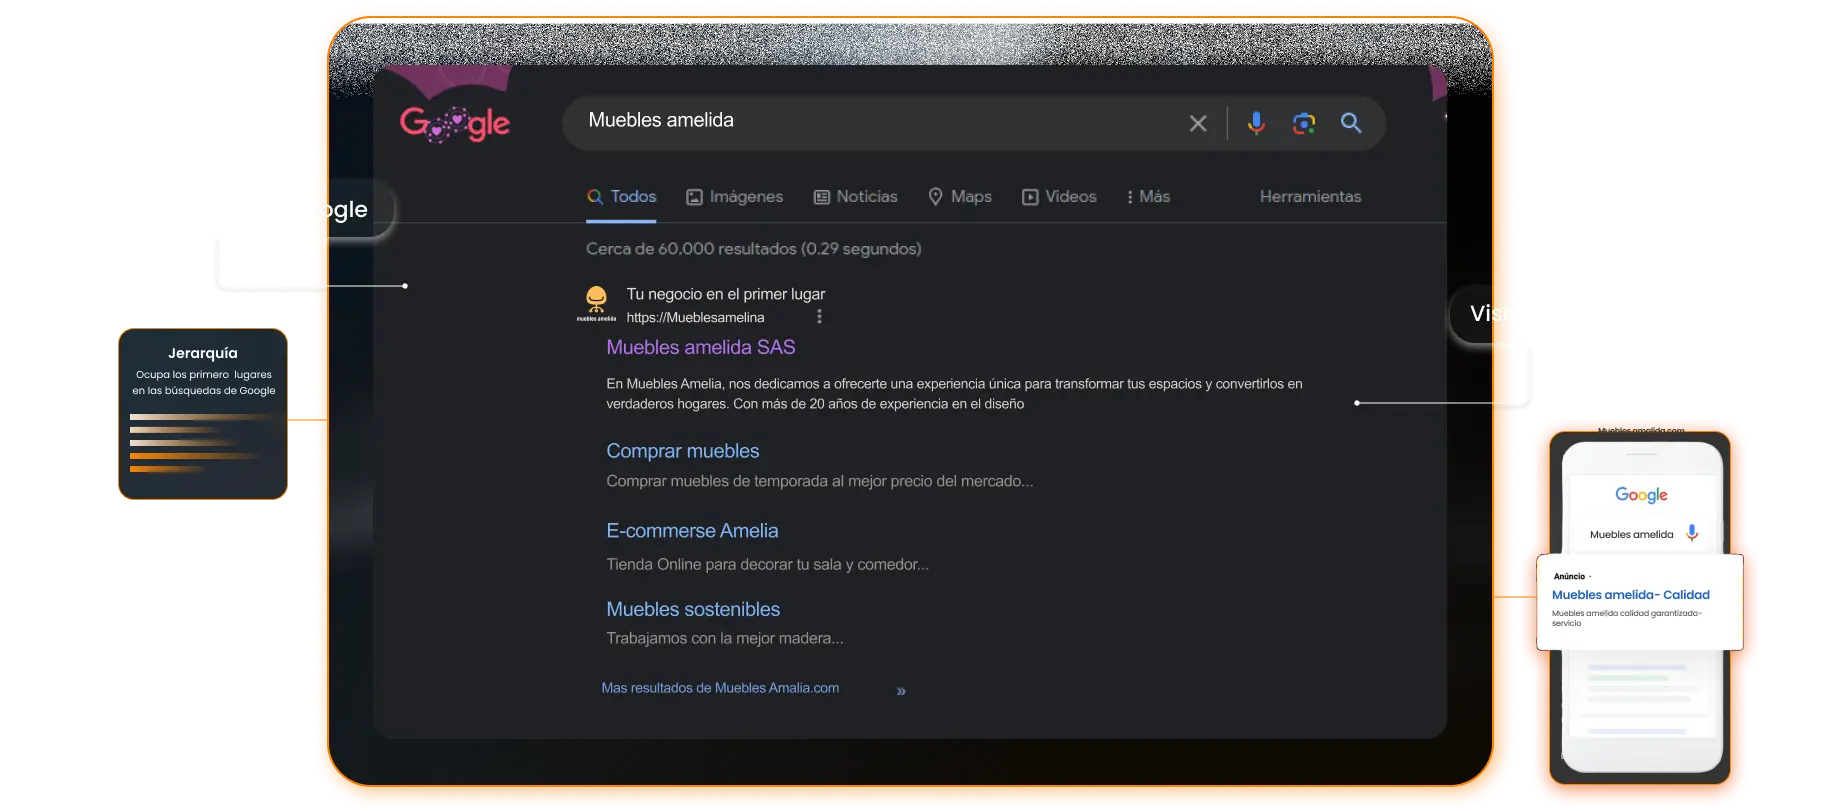Click the Muebles amelida site favicon
This screenshot has height=811, width=1830.
pos(596,302)
